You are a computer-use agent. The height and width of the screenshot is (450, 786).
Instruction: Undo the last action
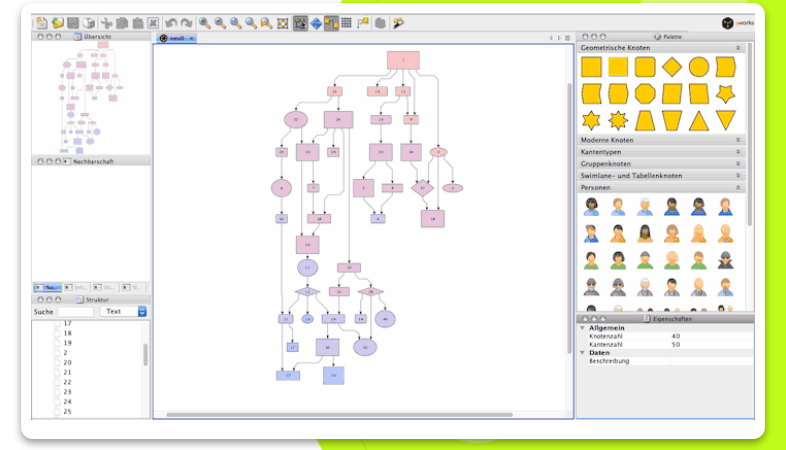(x=171, y=23)
